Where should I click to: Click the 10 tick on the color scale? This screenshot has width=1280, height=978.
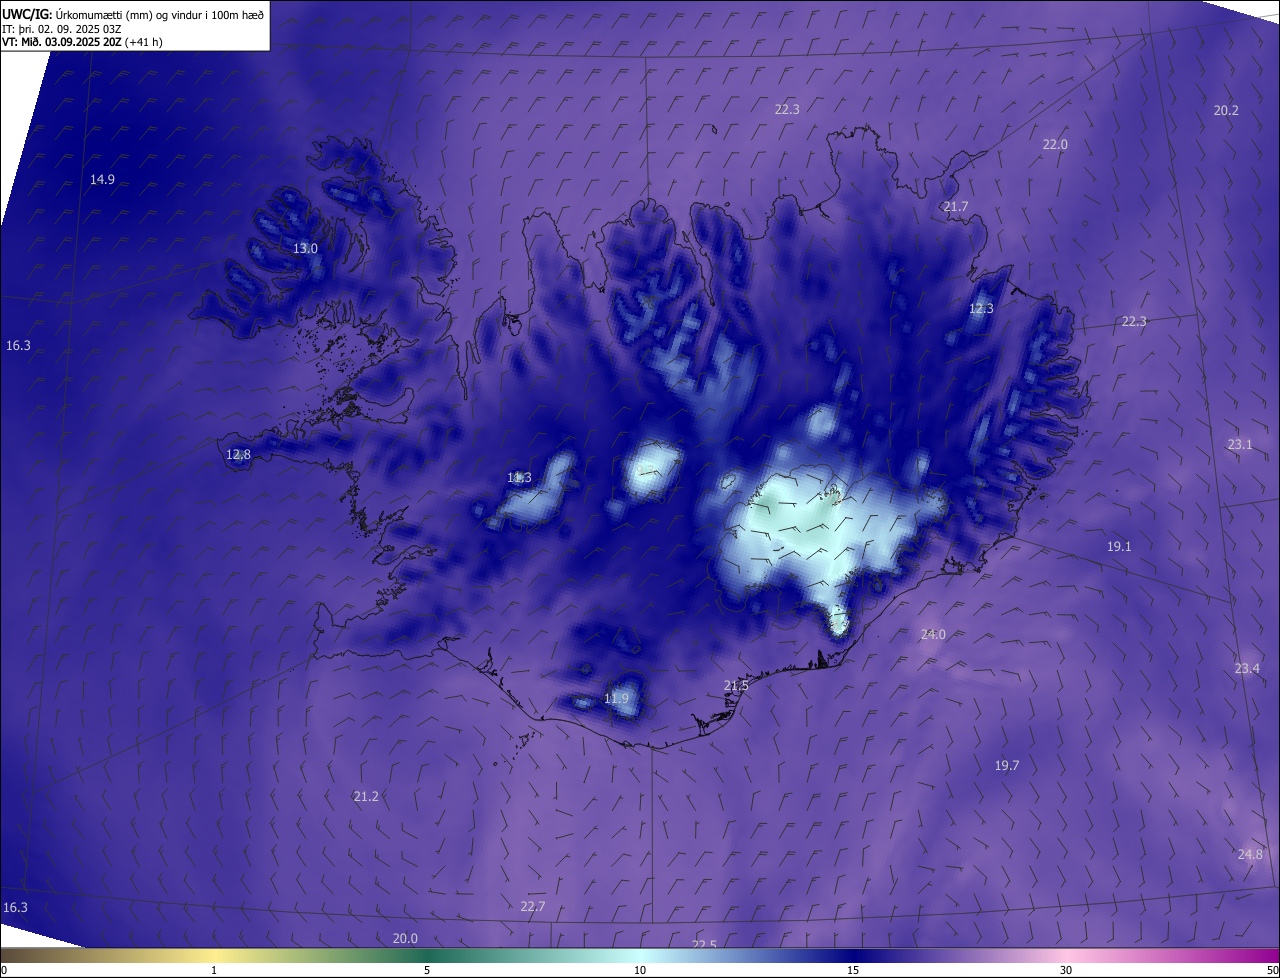640,970
